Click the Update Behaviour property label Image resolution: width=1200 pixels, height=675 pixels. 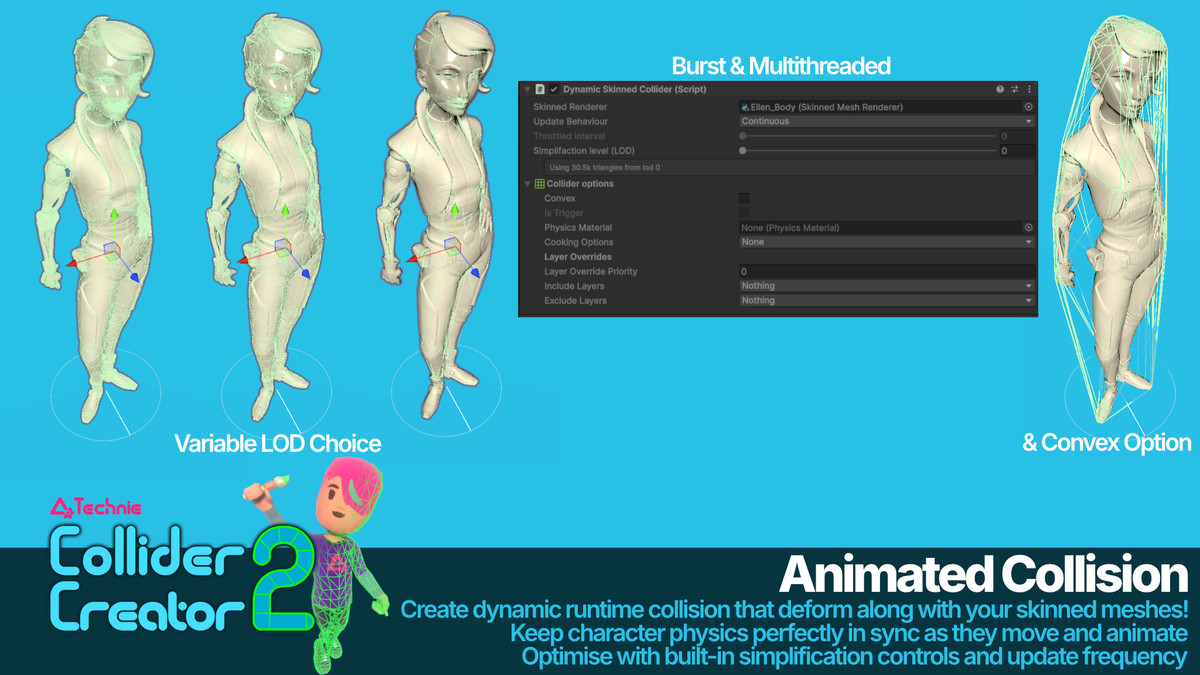(x=571, y=121)
